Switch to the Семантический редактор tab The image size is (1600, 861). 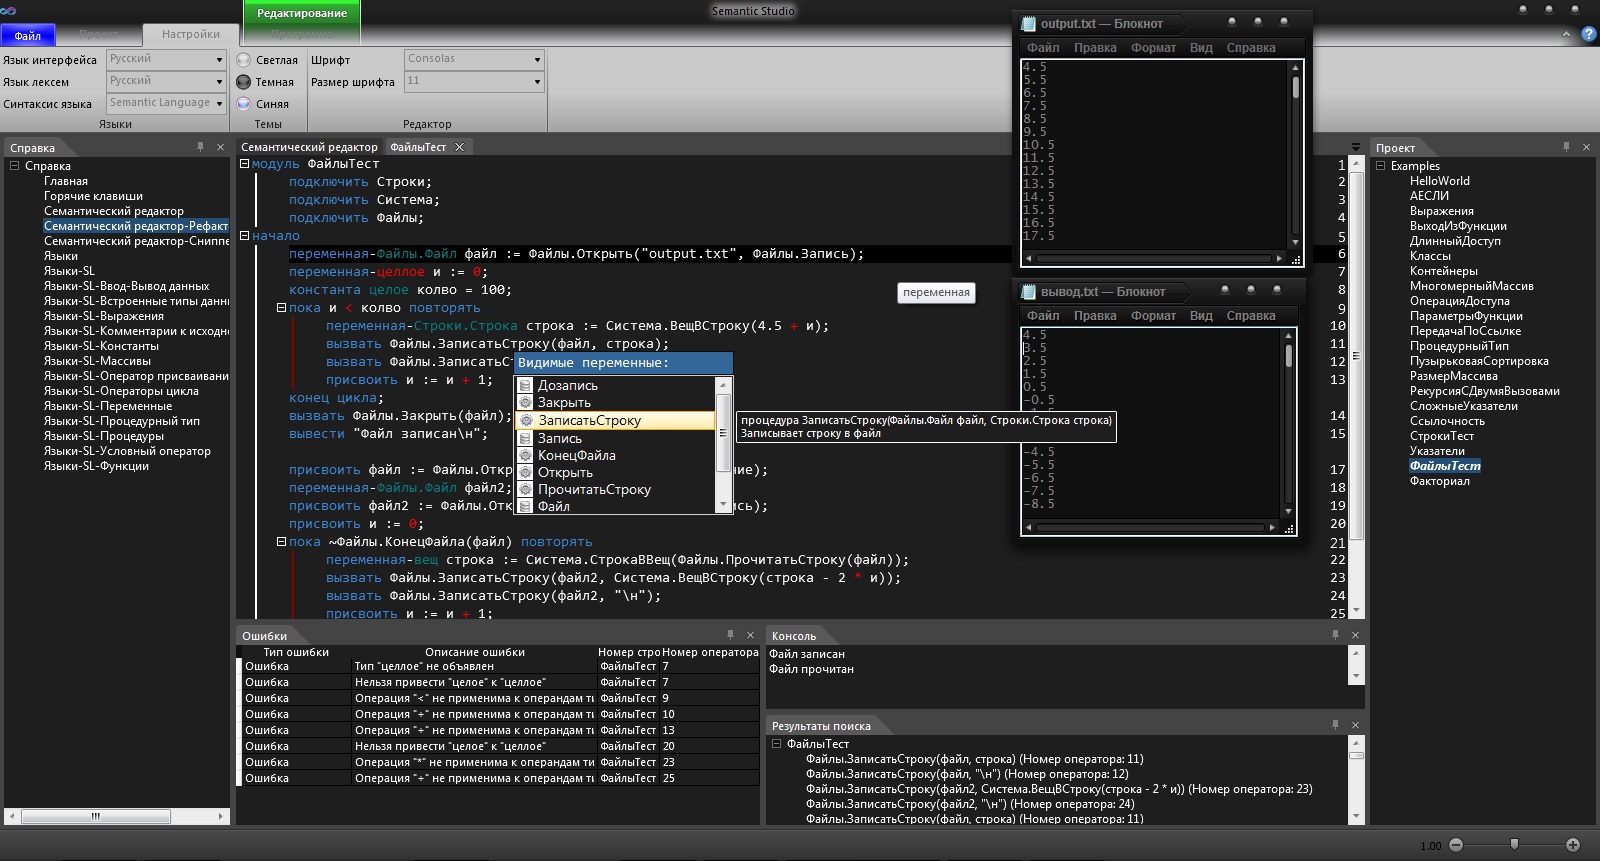point(309,147)
